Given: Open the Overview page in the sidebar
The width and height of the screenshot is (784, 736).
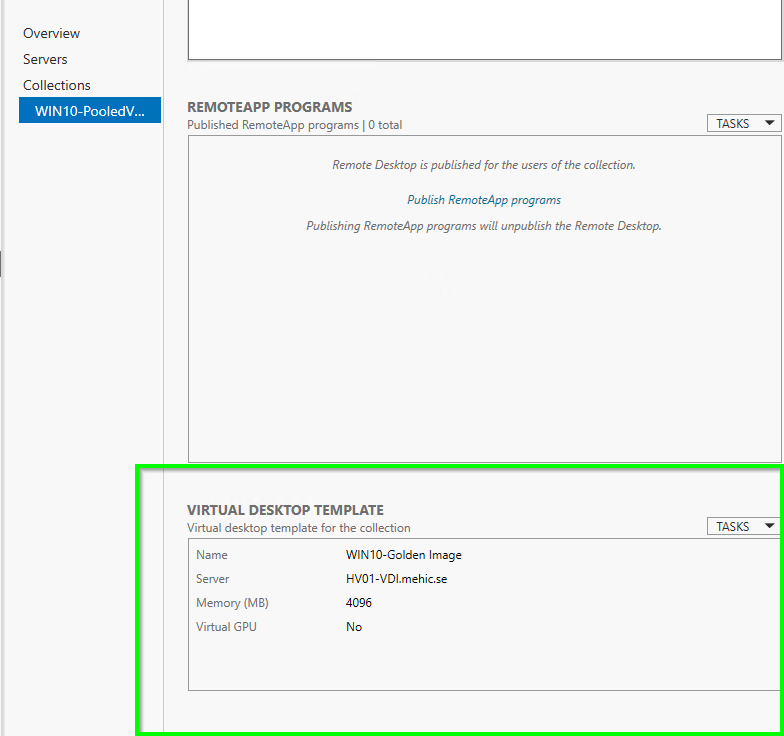Looking at the screenshot, I should click(52, 33).
